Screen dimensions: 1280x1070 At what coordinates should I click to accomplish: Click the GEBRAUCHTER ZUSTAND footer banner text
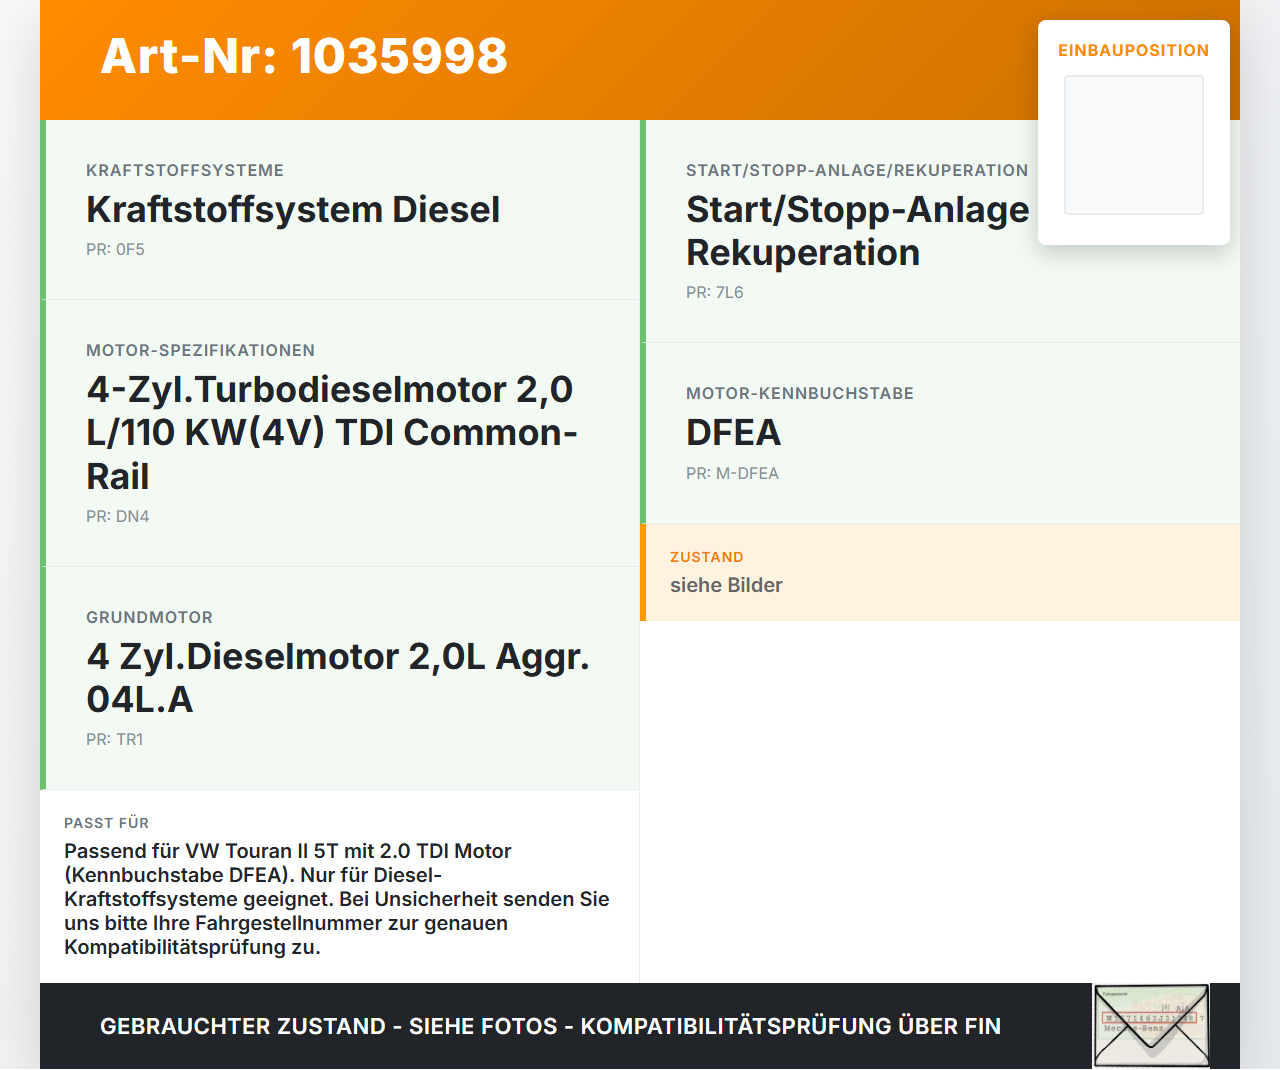click(550, 1026)
